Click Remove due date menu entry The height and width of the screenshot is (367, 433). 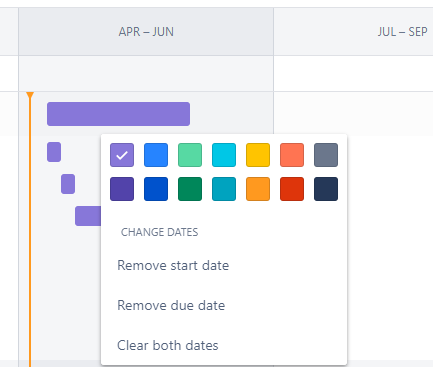(224, 305)
